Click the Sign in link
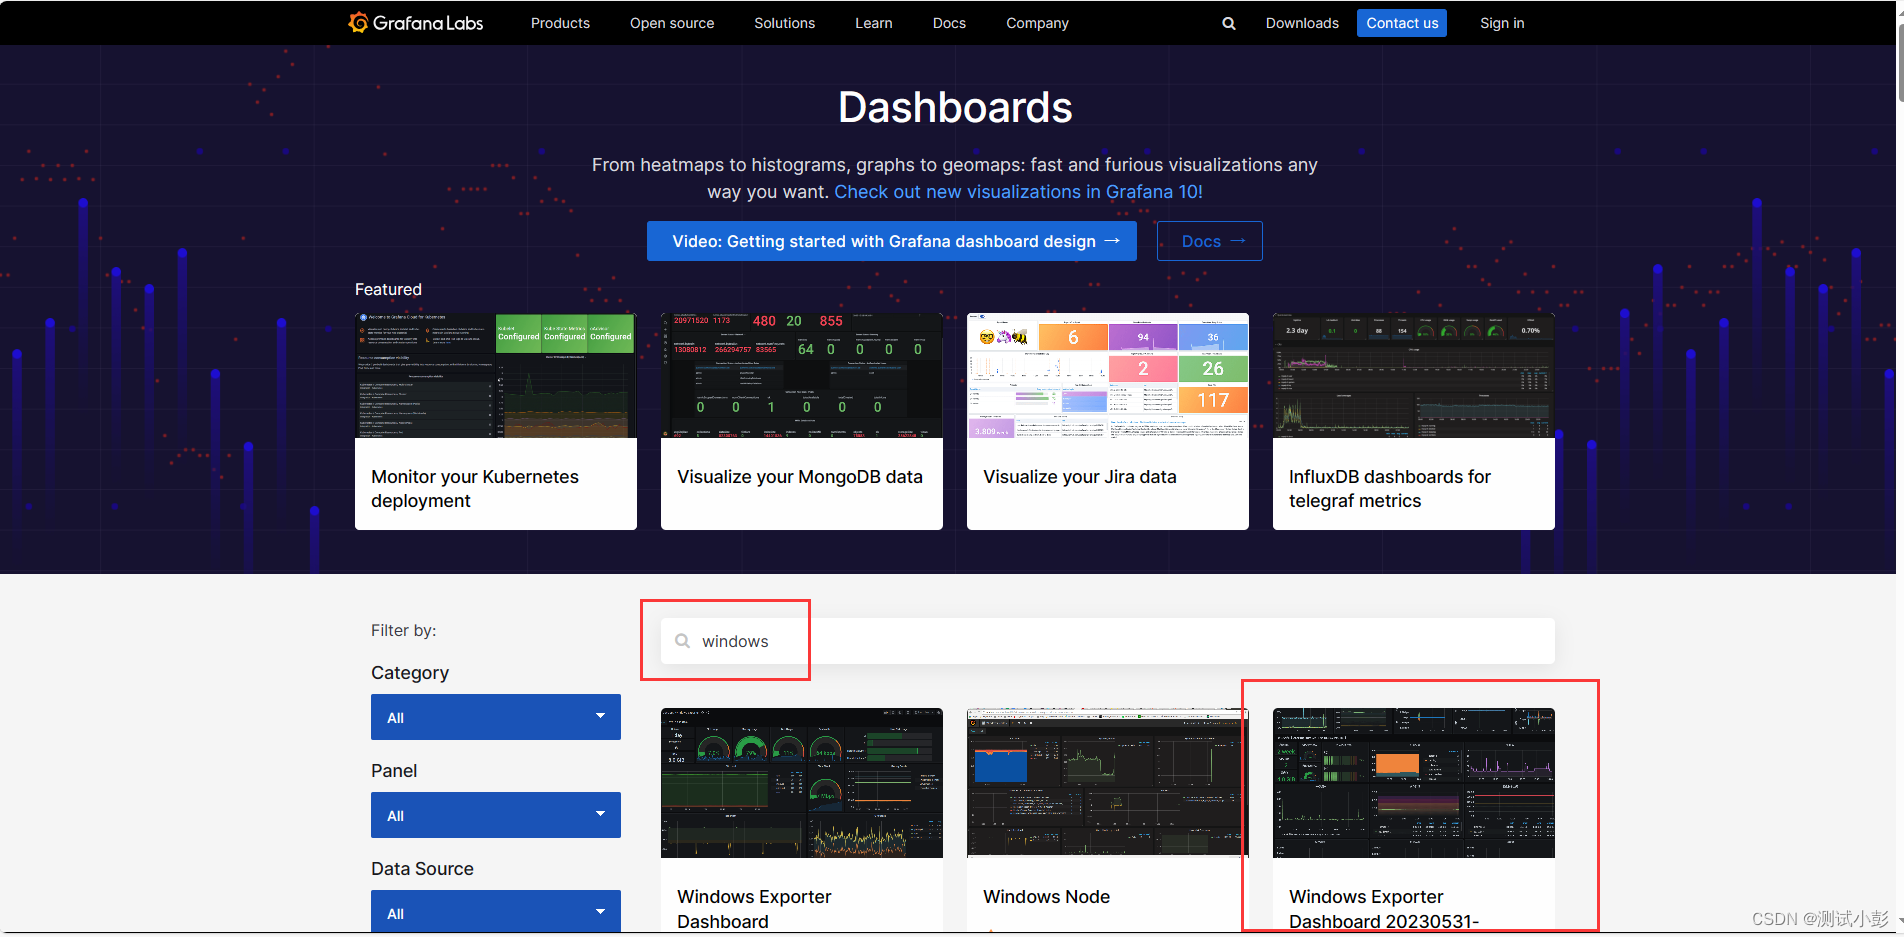 coord(1502,23)
